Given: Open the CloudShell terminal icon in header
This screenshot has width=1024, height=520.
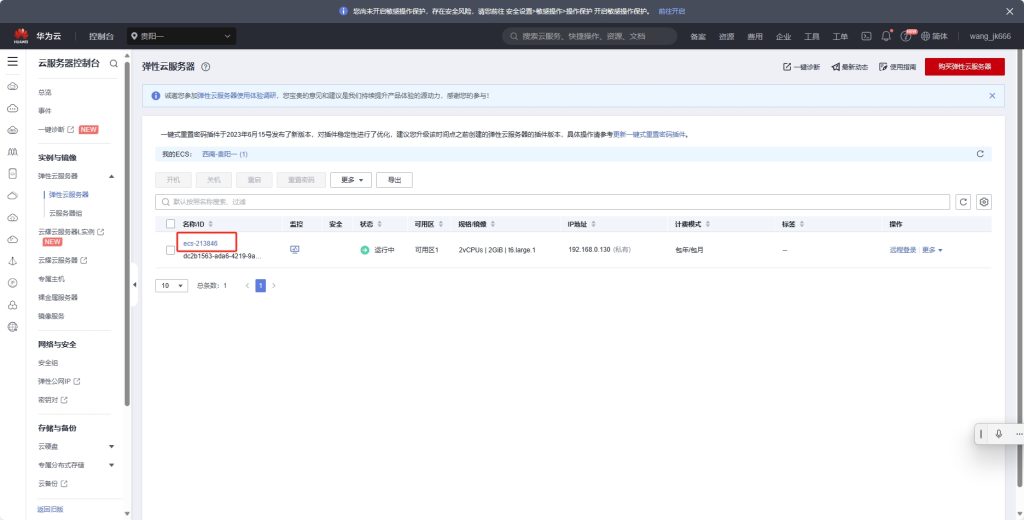Looking at the screenshot, I should coord(866,37).
